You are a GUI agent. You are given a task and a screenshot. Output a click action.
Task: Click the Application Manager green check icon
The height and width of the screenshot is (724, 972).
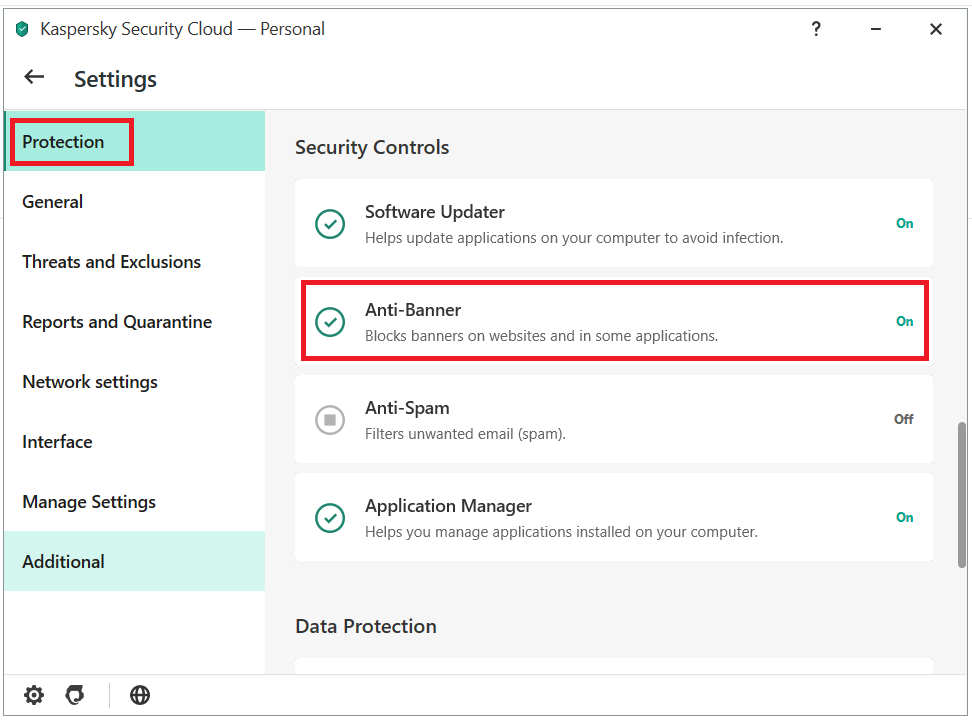click(x=330, y=518)
